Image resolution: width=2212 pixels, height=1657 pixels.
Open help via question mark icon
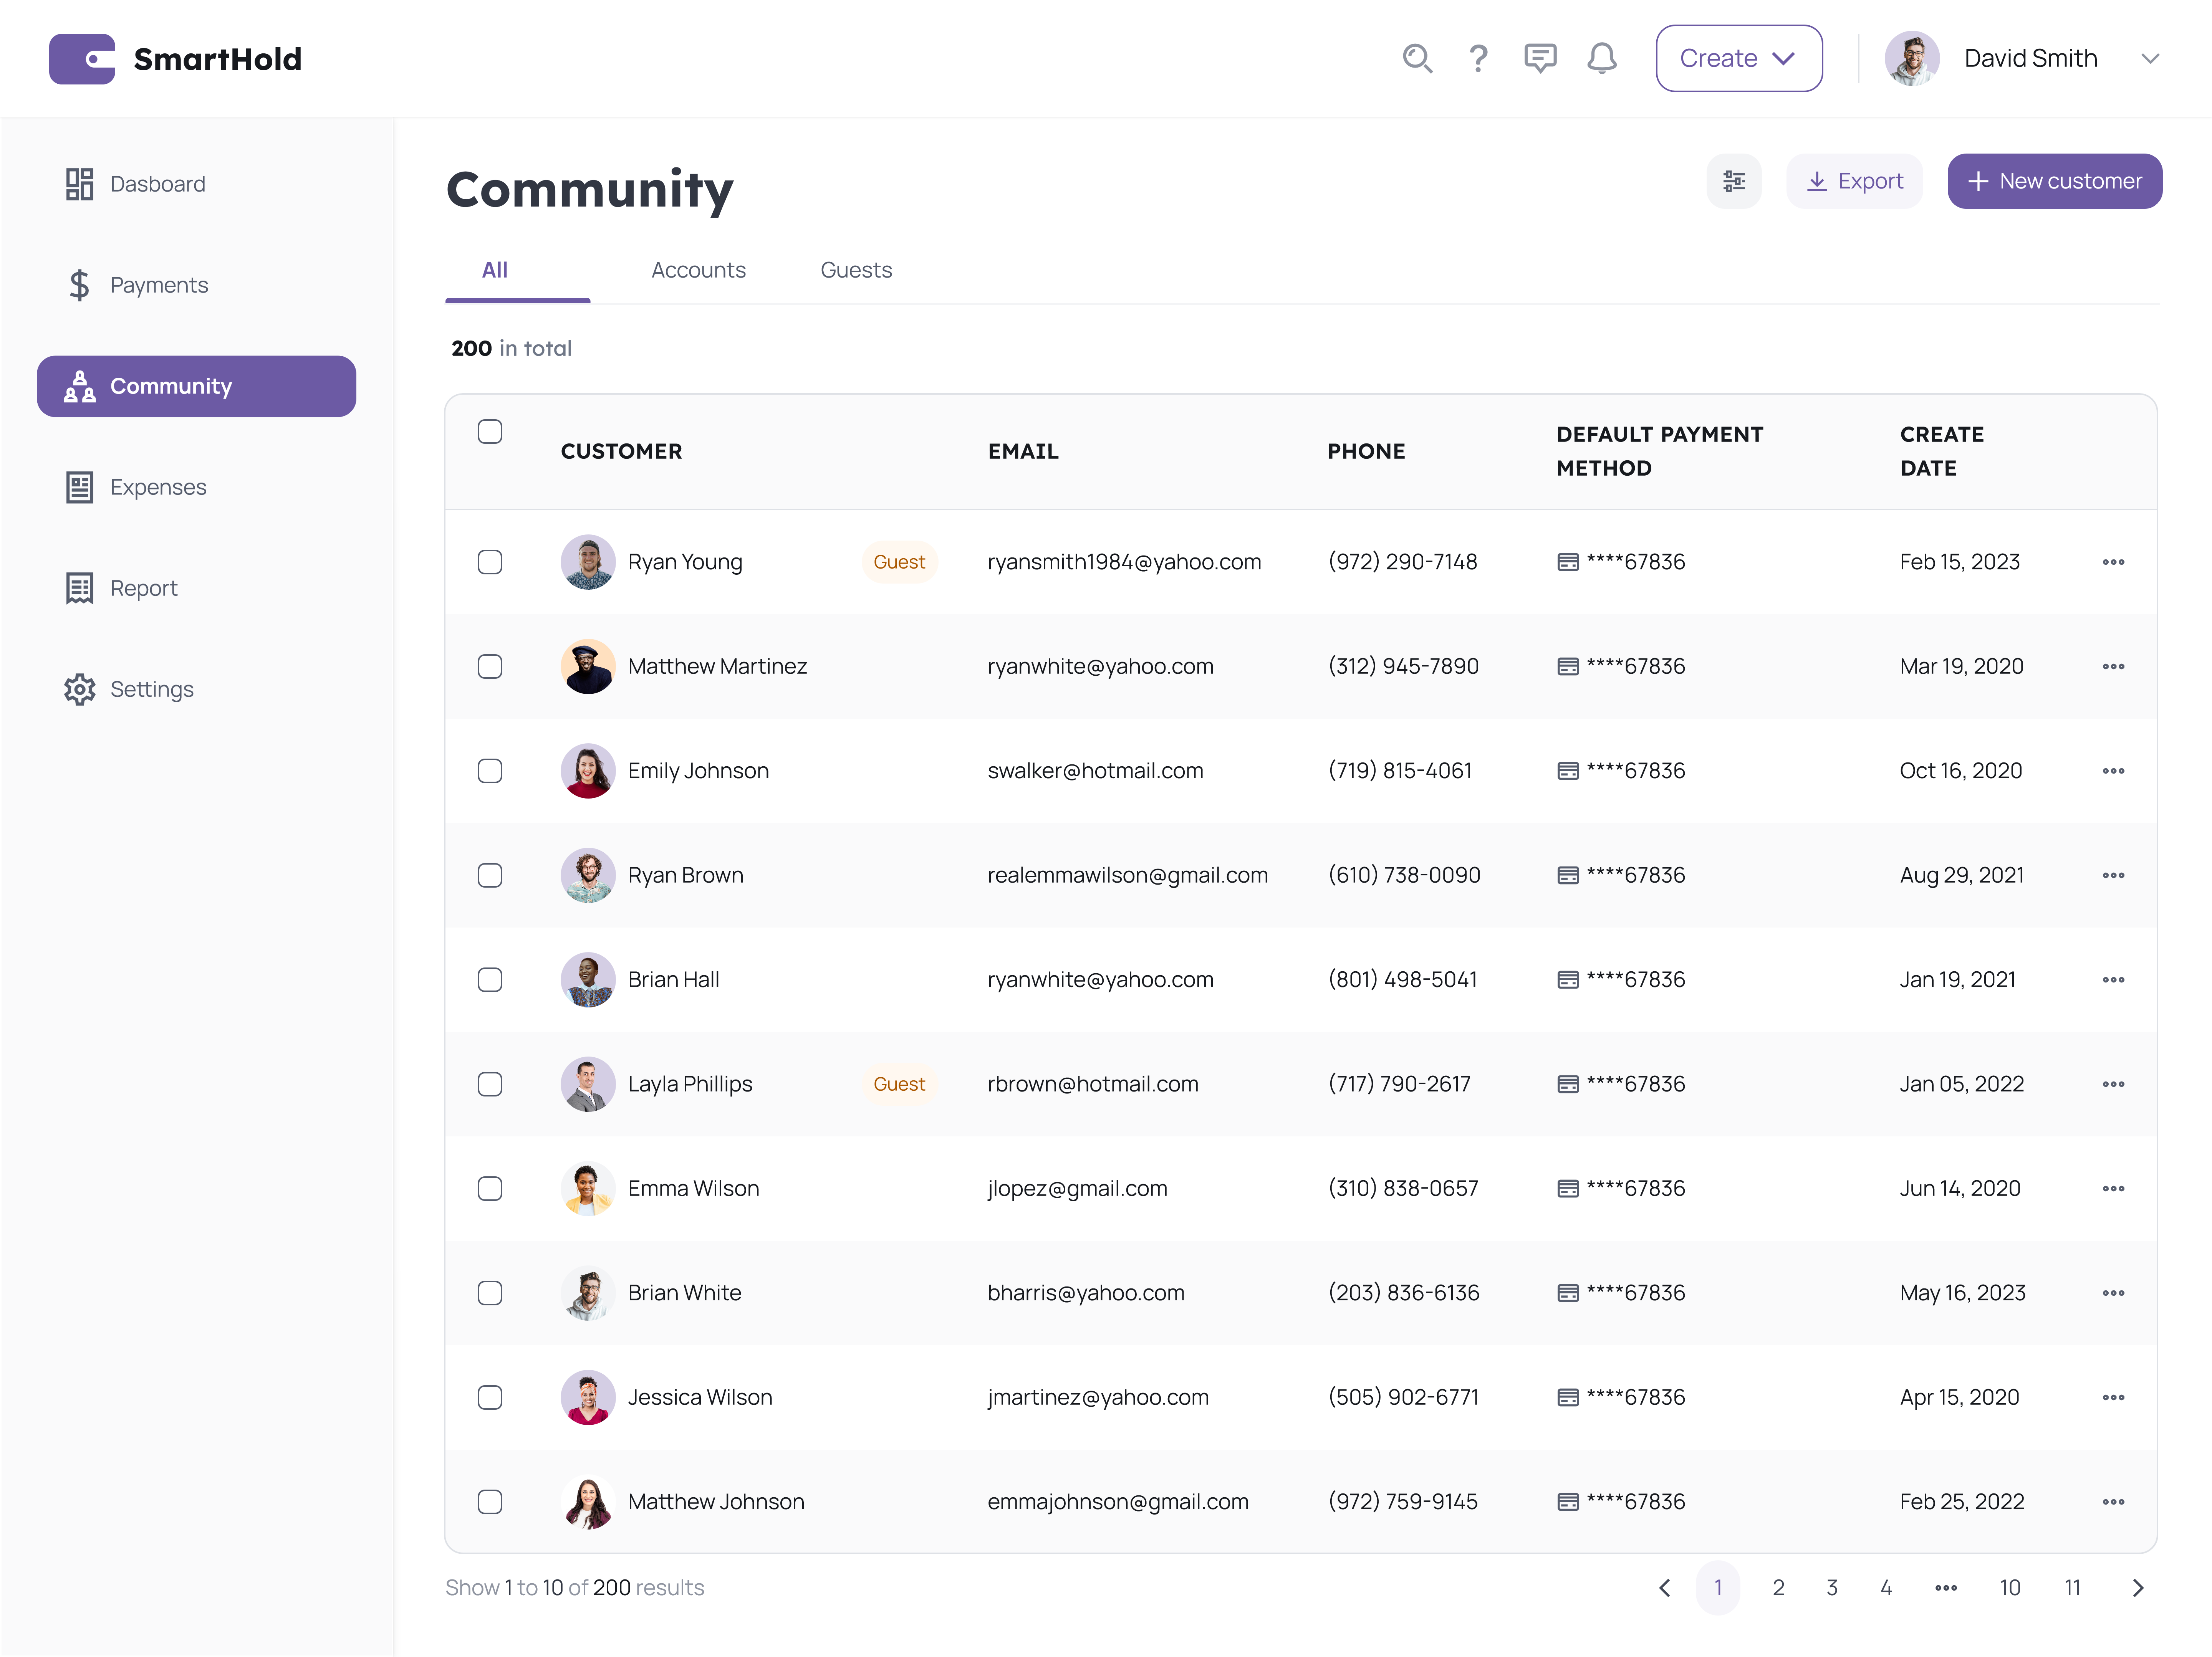coord(1478,58)
